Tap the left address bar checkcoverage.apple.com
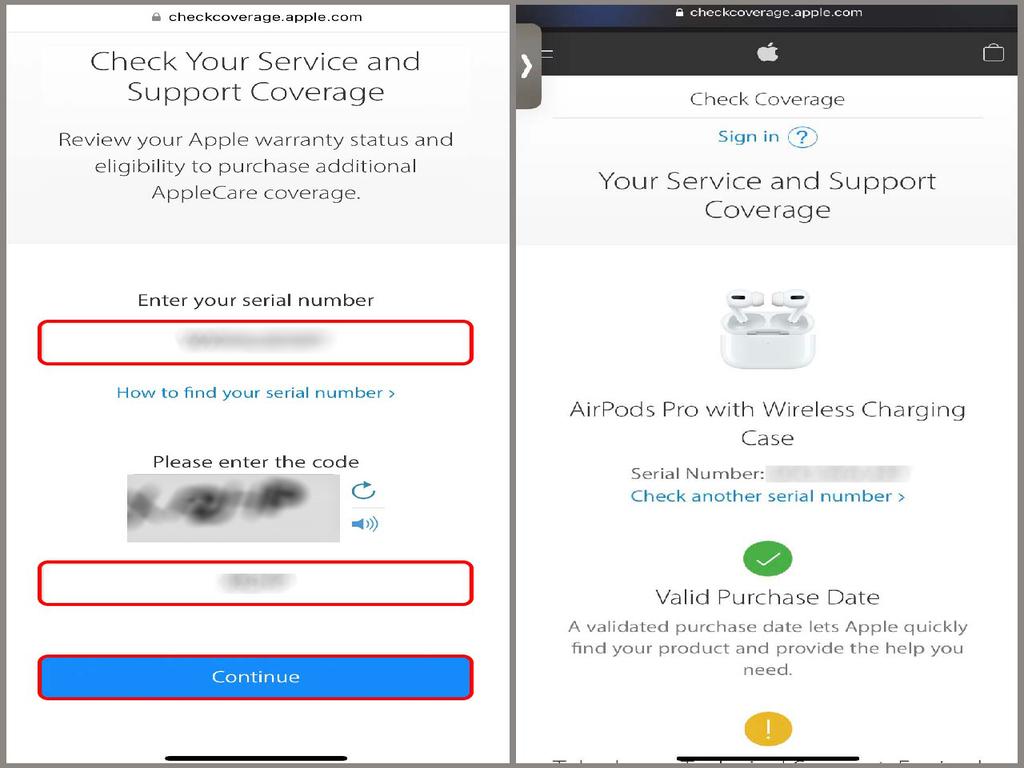This screenshot has height=768, width=1024. [x=257, y=17]
